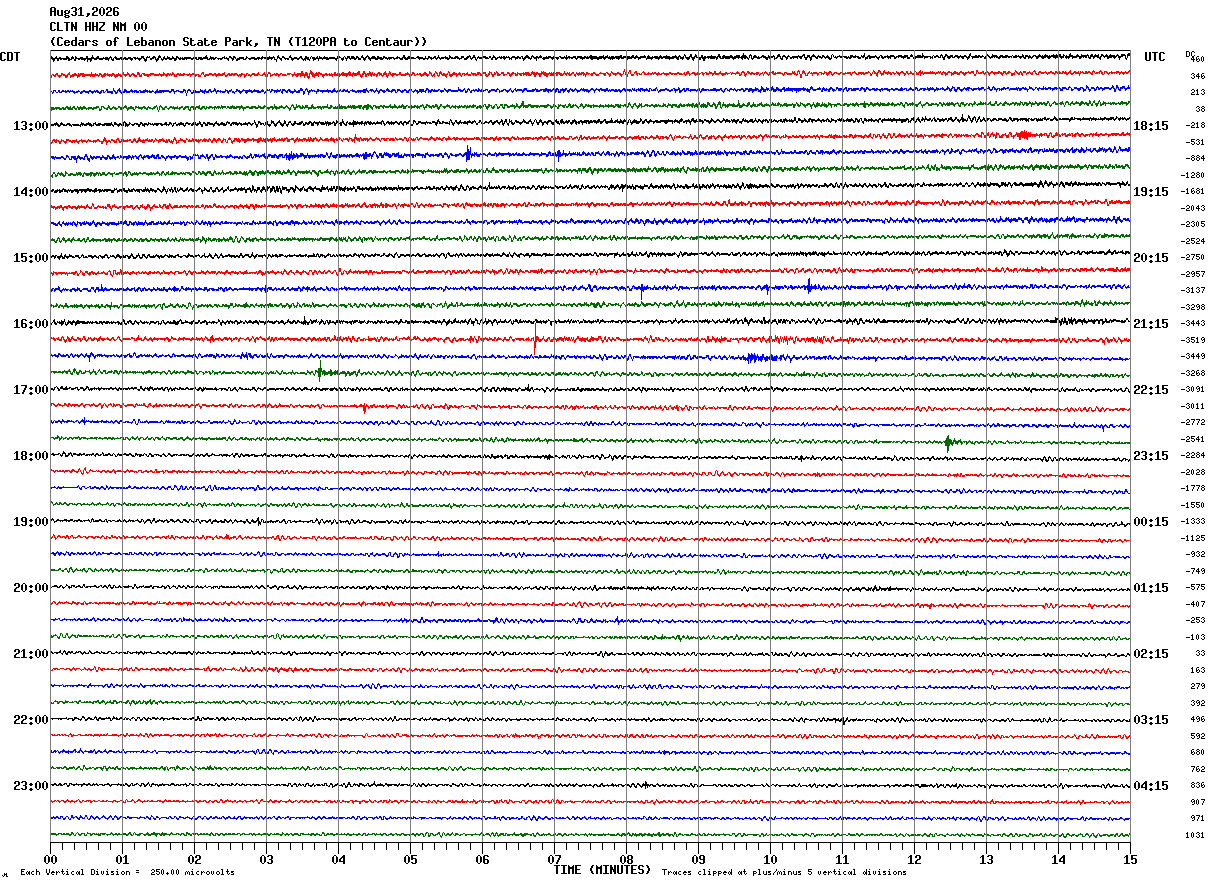Image resolution: width=1210 pixels, height=886 pixels.
Task: Click the UTC timezone label
Action: click(1155, 57)
